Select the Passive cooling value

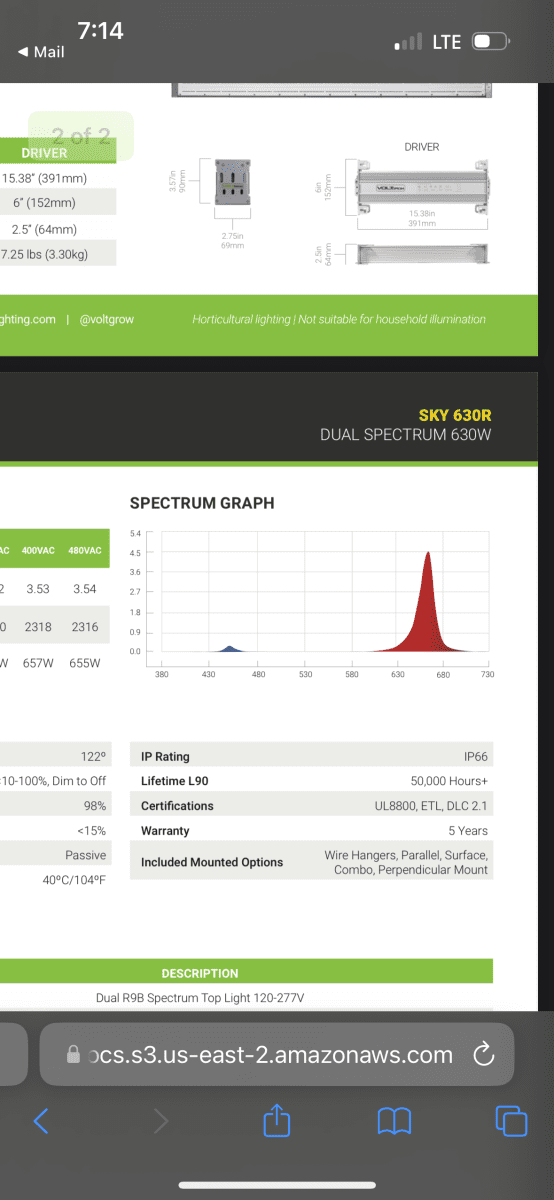[x=86, y=855]
